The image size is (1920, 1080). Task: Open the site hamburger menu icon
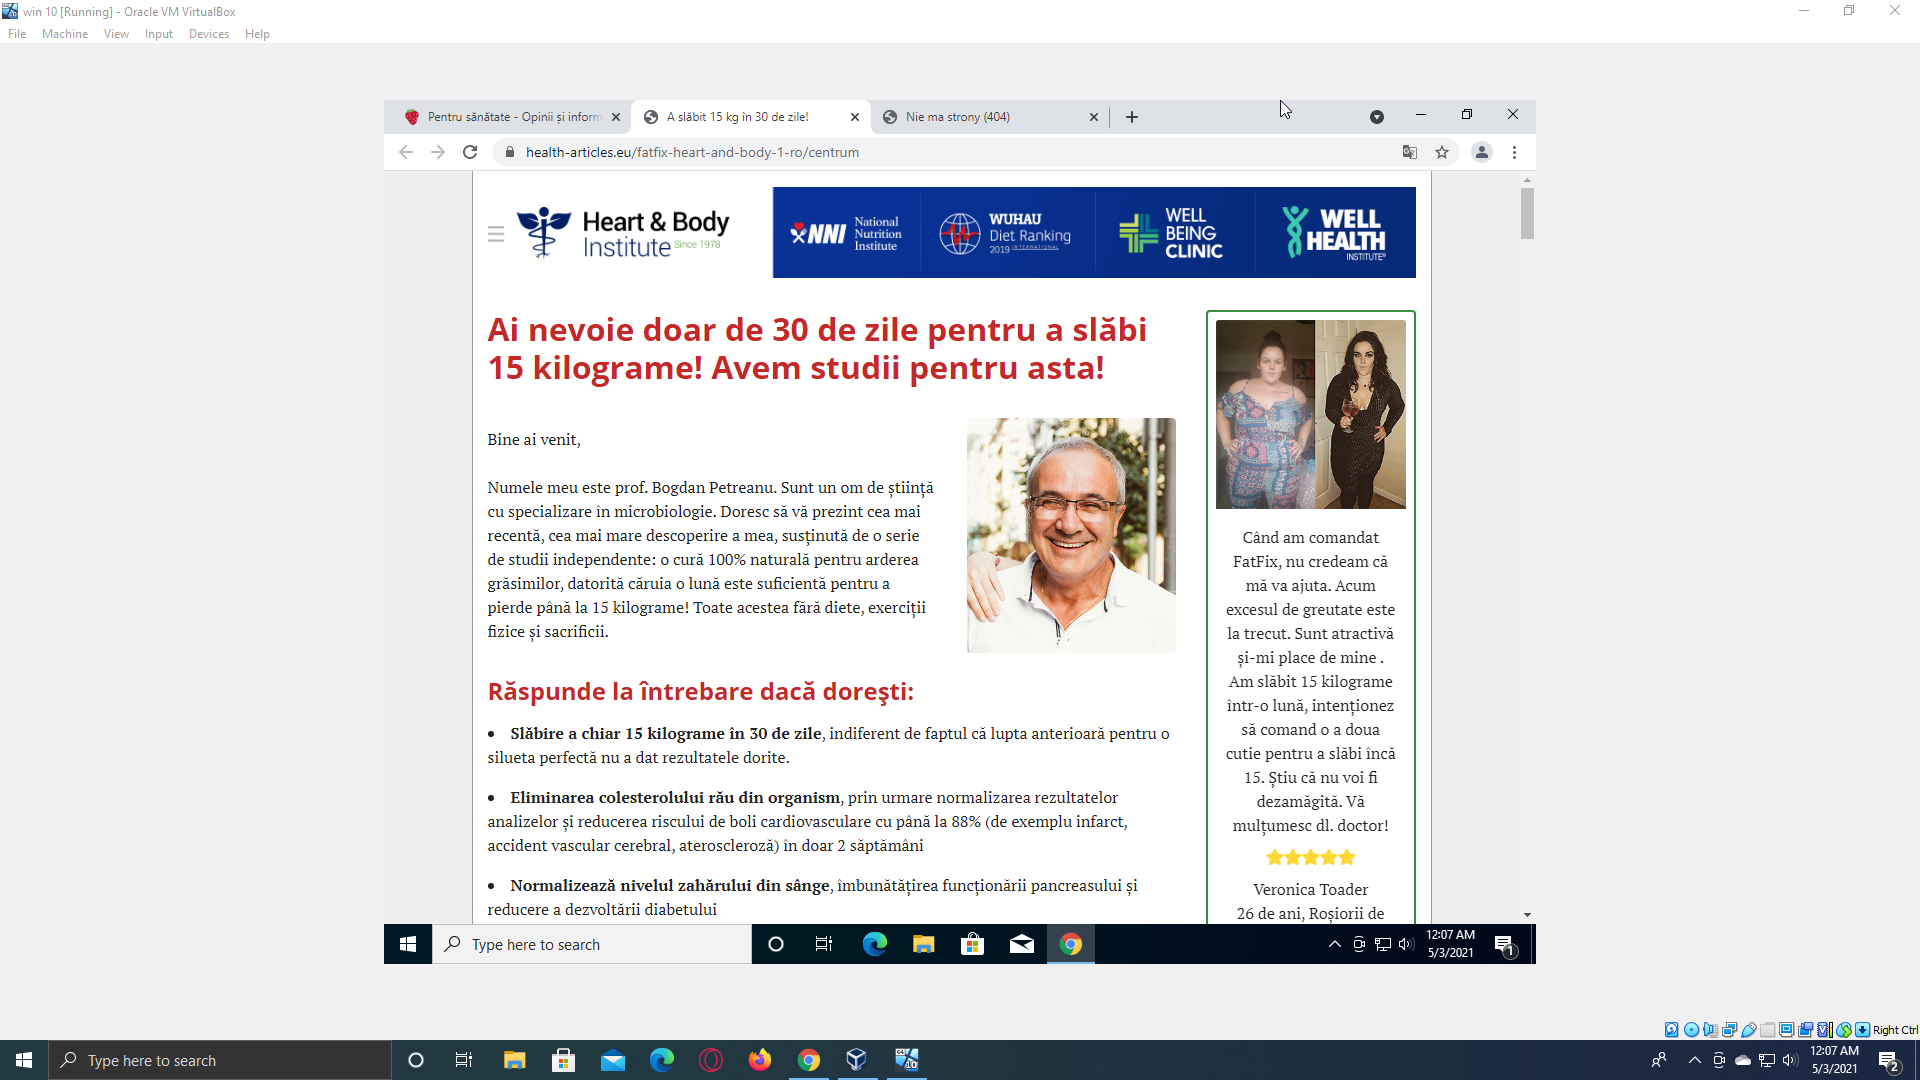(496, 234)
